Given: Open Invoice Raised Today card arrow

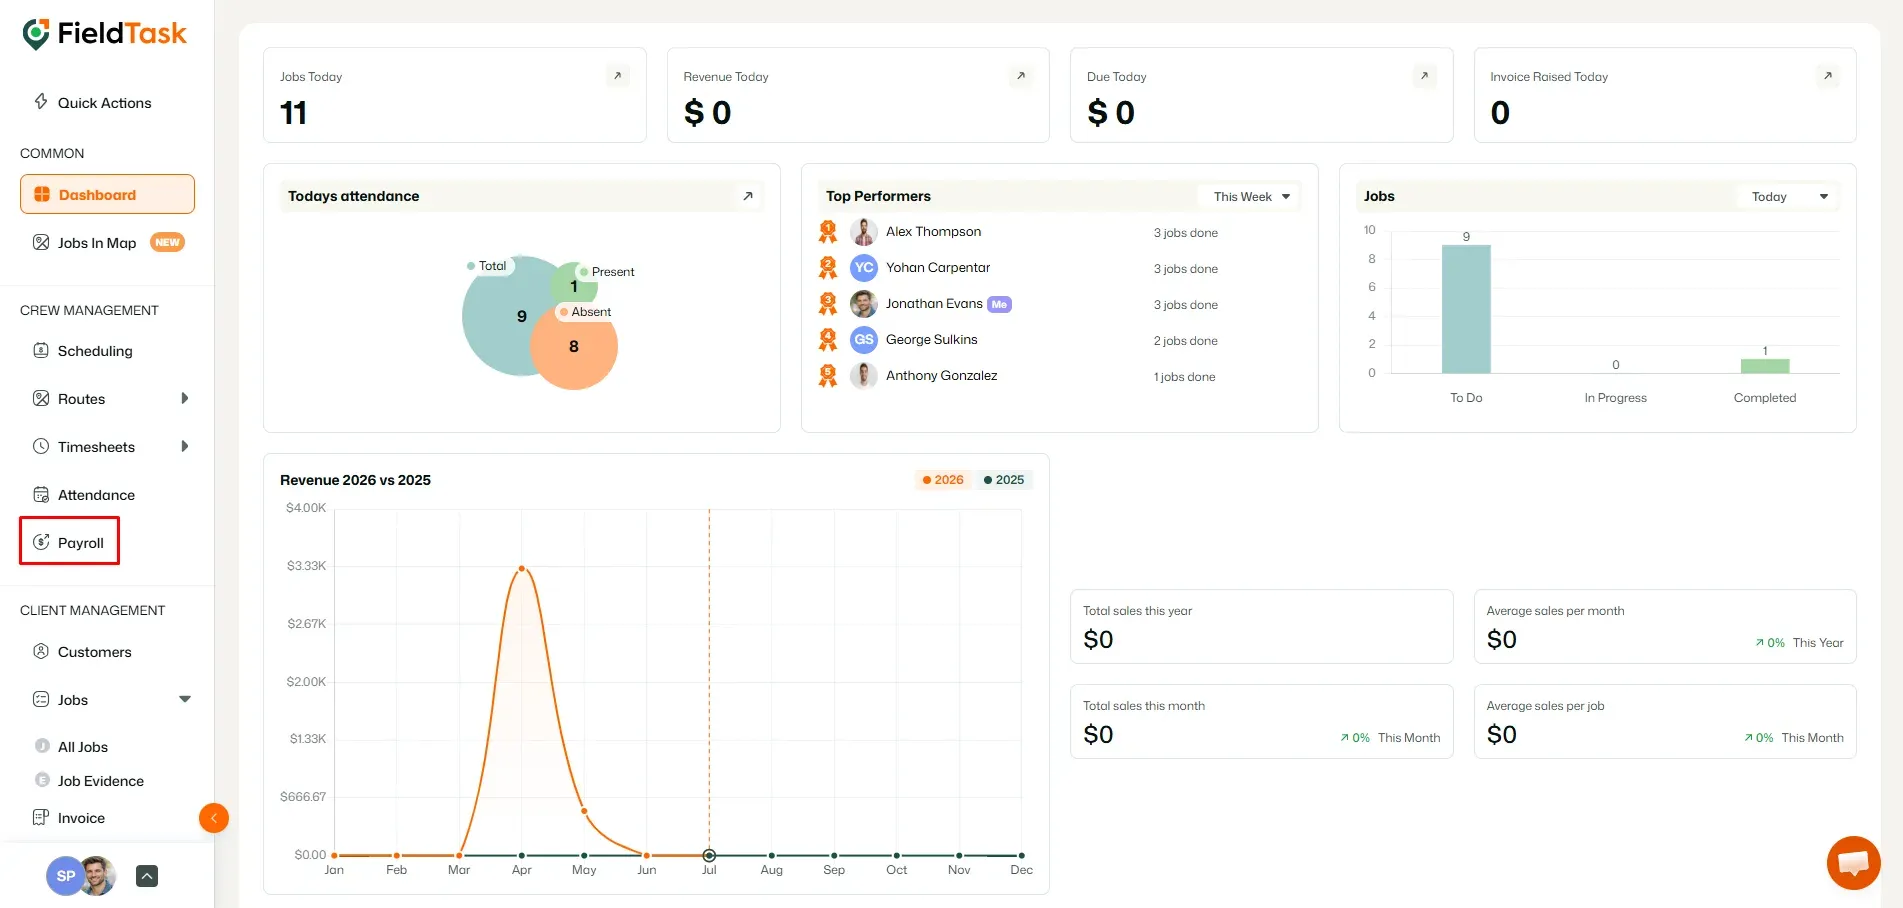Looking at the screenshot, I should pyautogui.click(x=1828, y=76).
